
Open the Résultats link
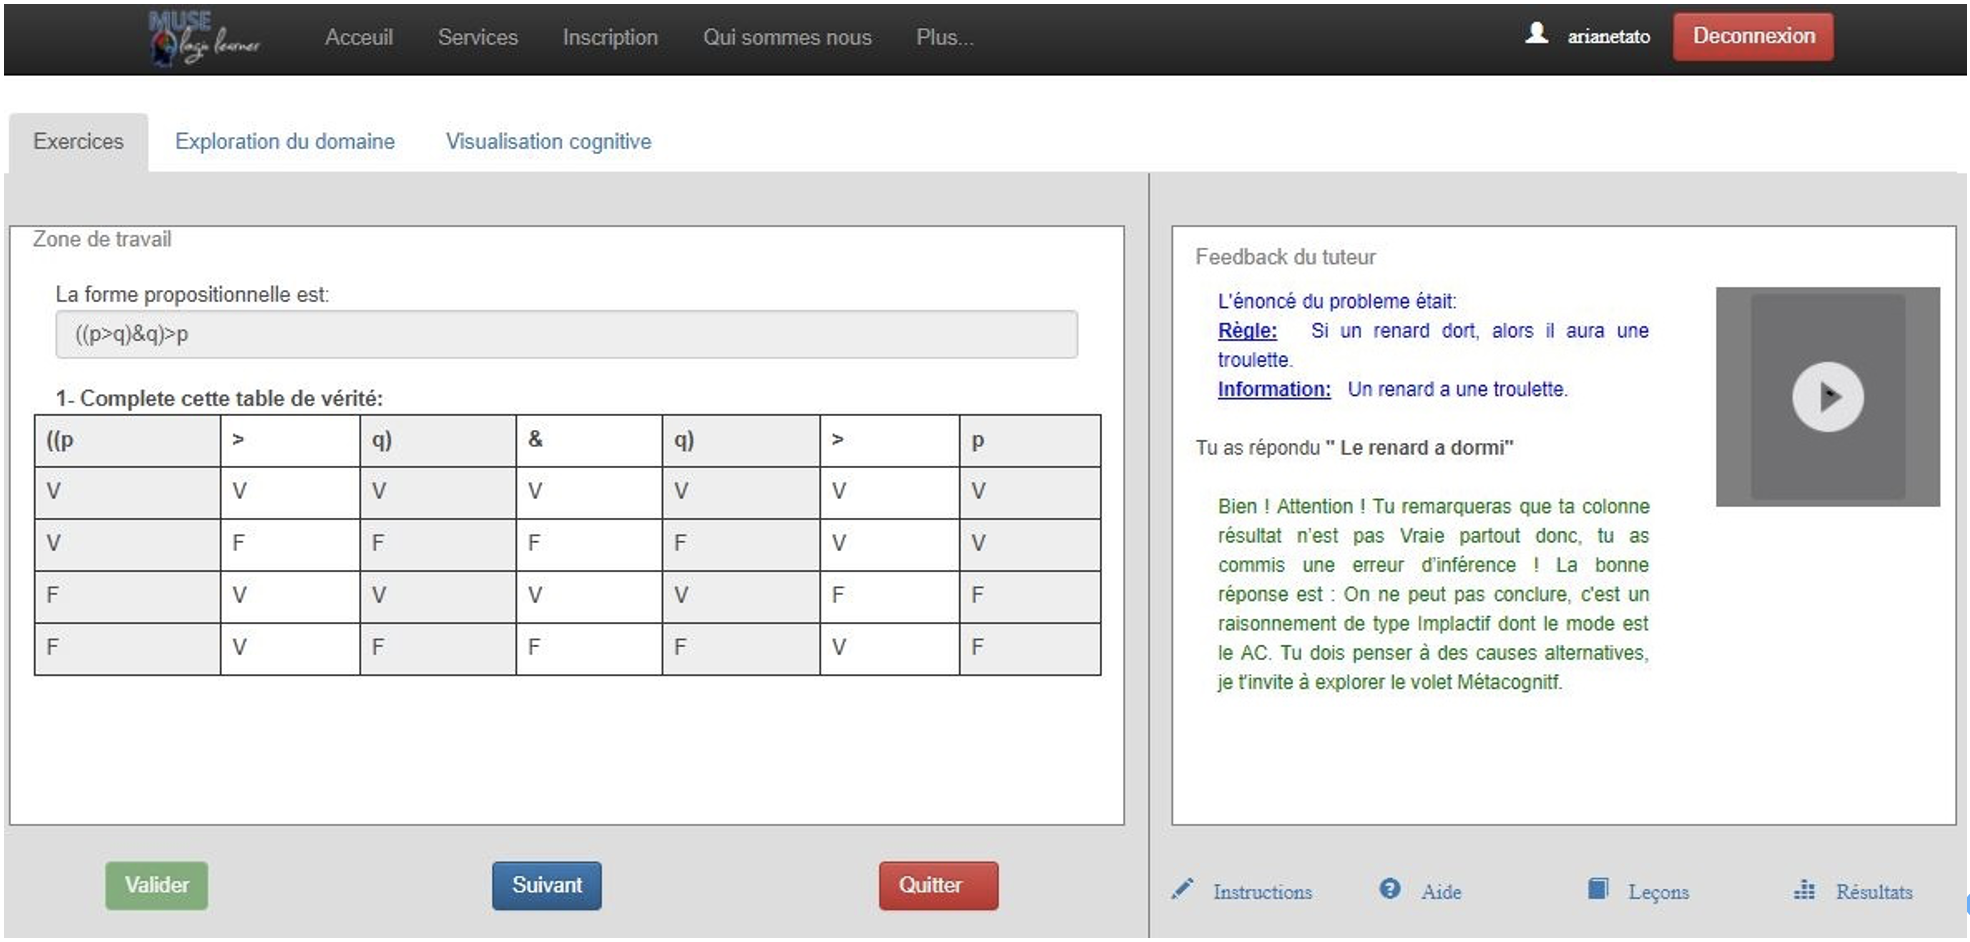point(1873,892)
